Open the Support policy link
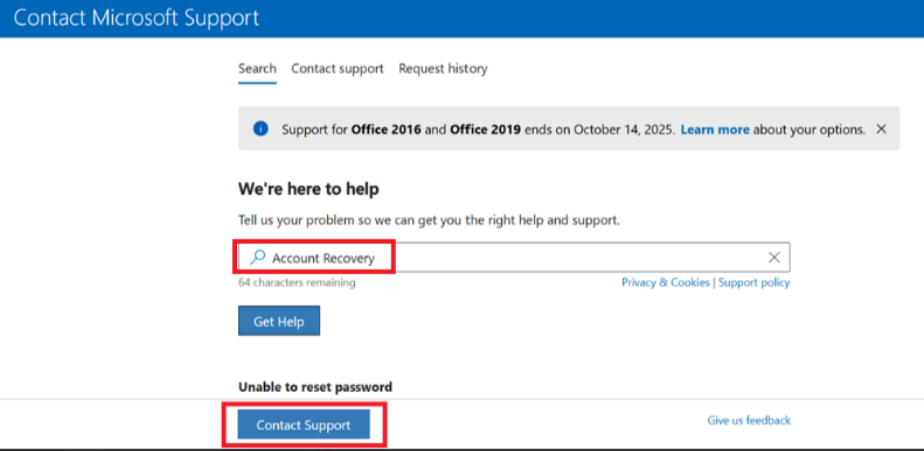The height and width of the screenshot is (451, 924). pos(754,282)
